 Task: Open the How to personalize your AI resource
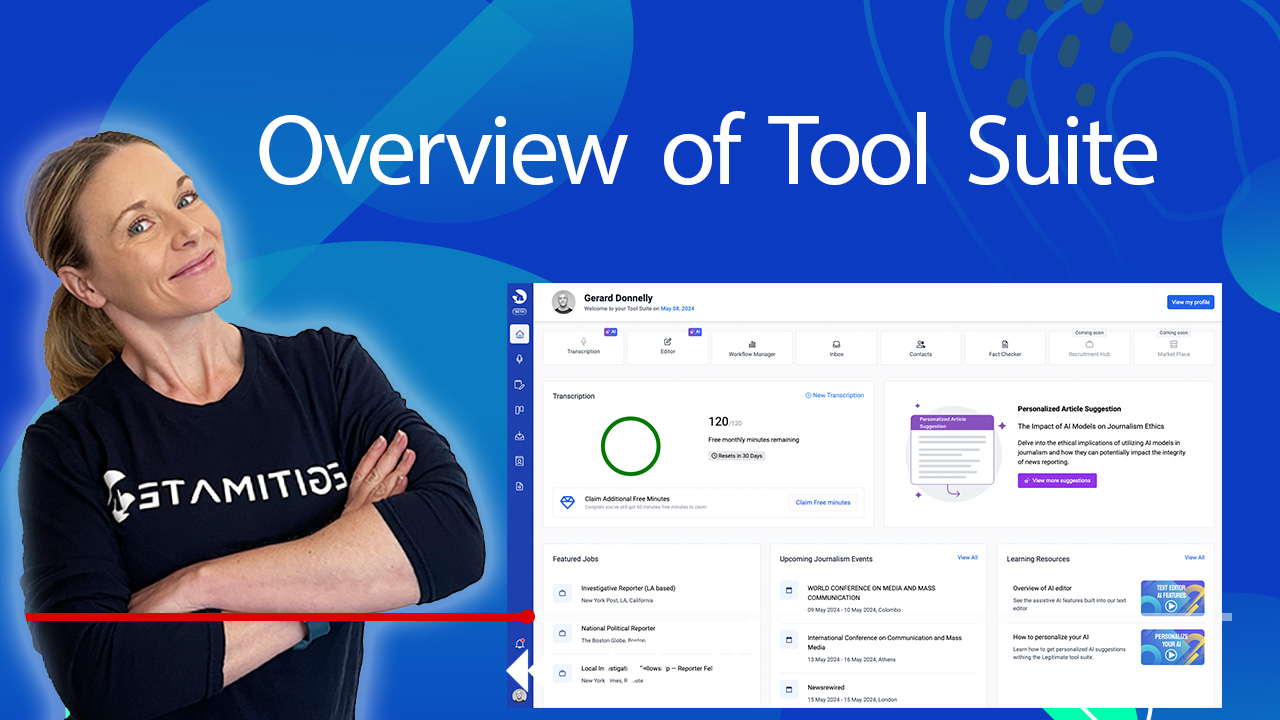[1049, 637]
